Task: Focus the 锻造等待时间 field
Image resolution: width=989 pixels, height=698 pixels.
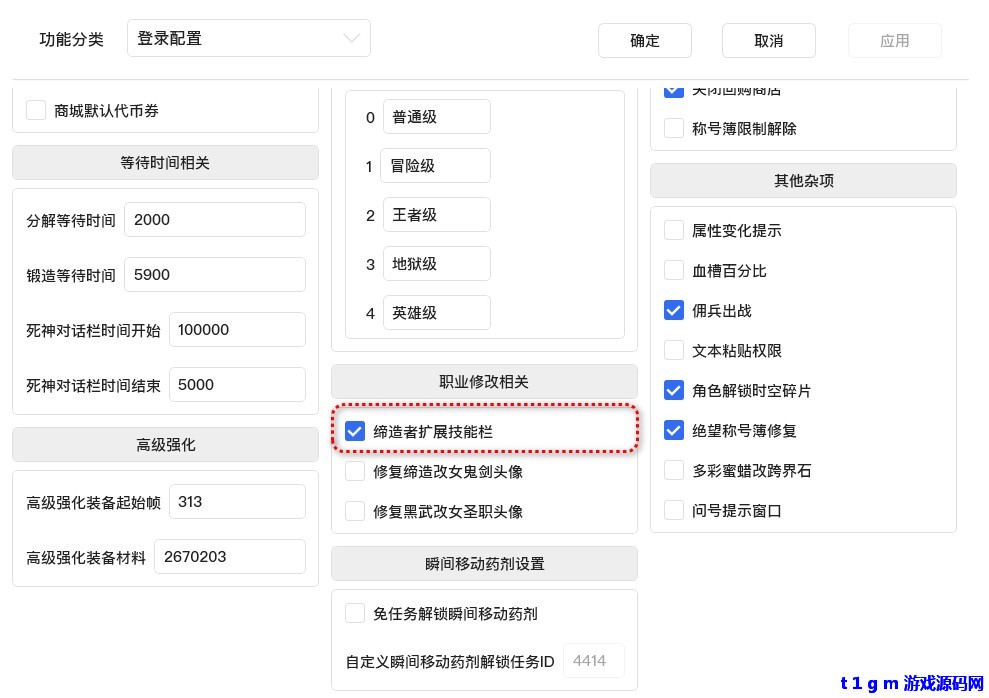Action: click(x=214, y=275)
